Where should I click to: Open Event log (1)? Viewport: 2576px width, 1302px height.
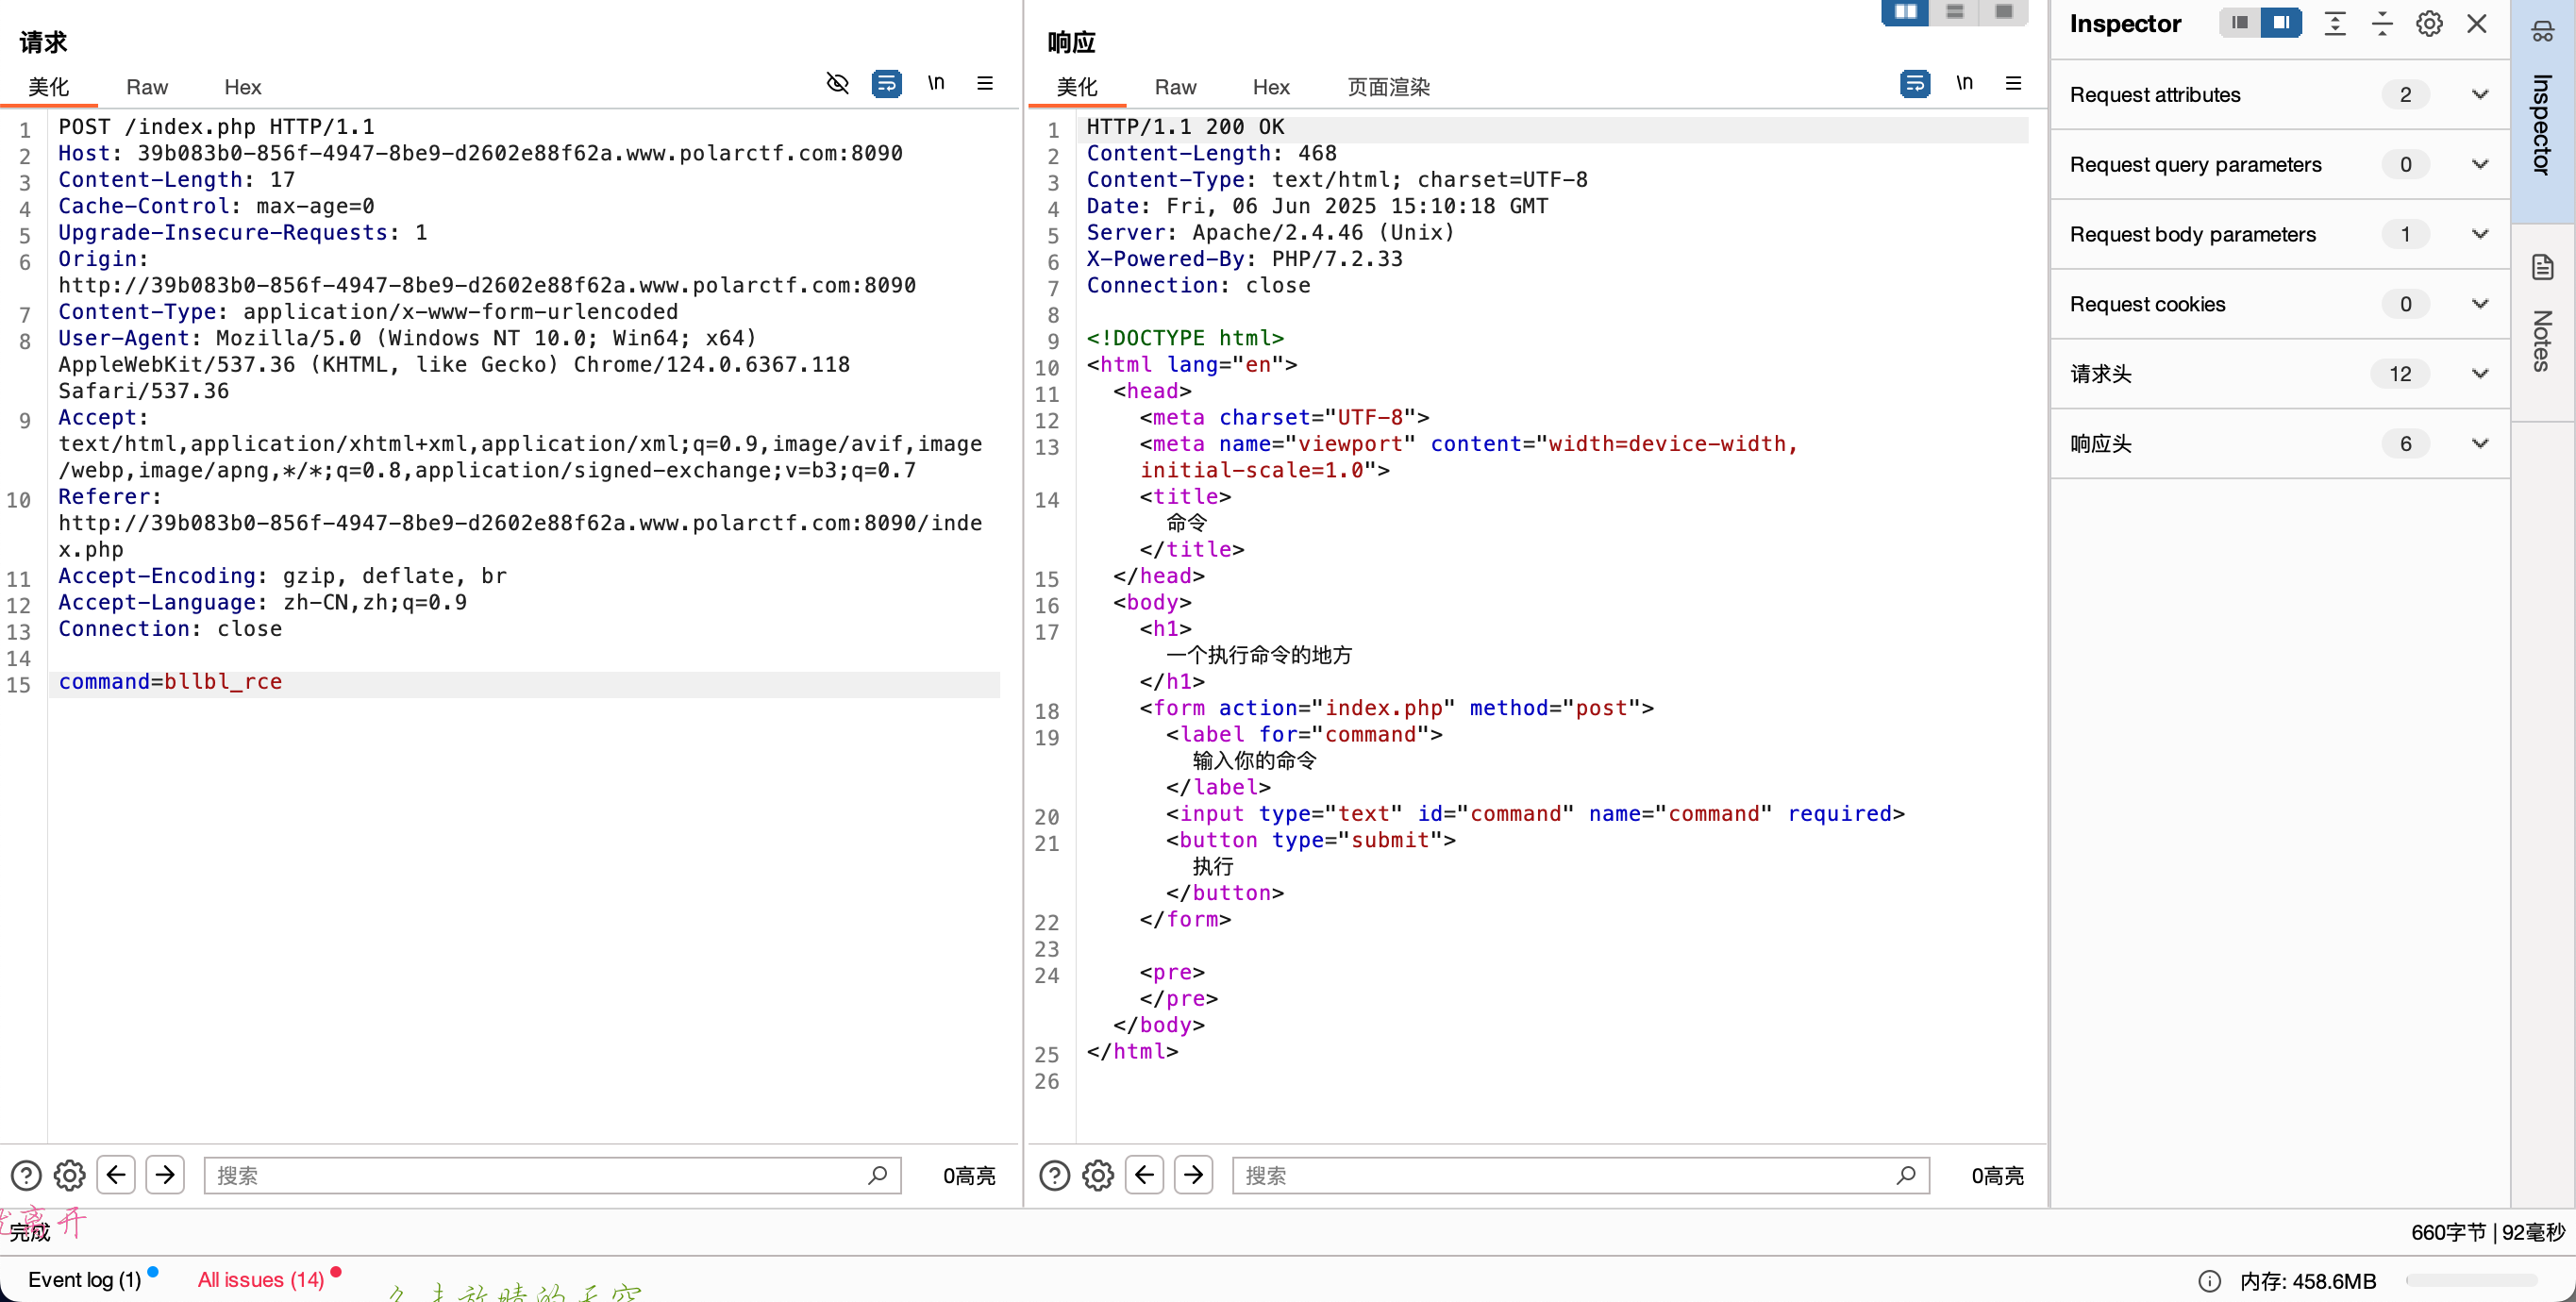84,1279
